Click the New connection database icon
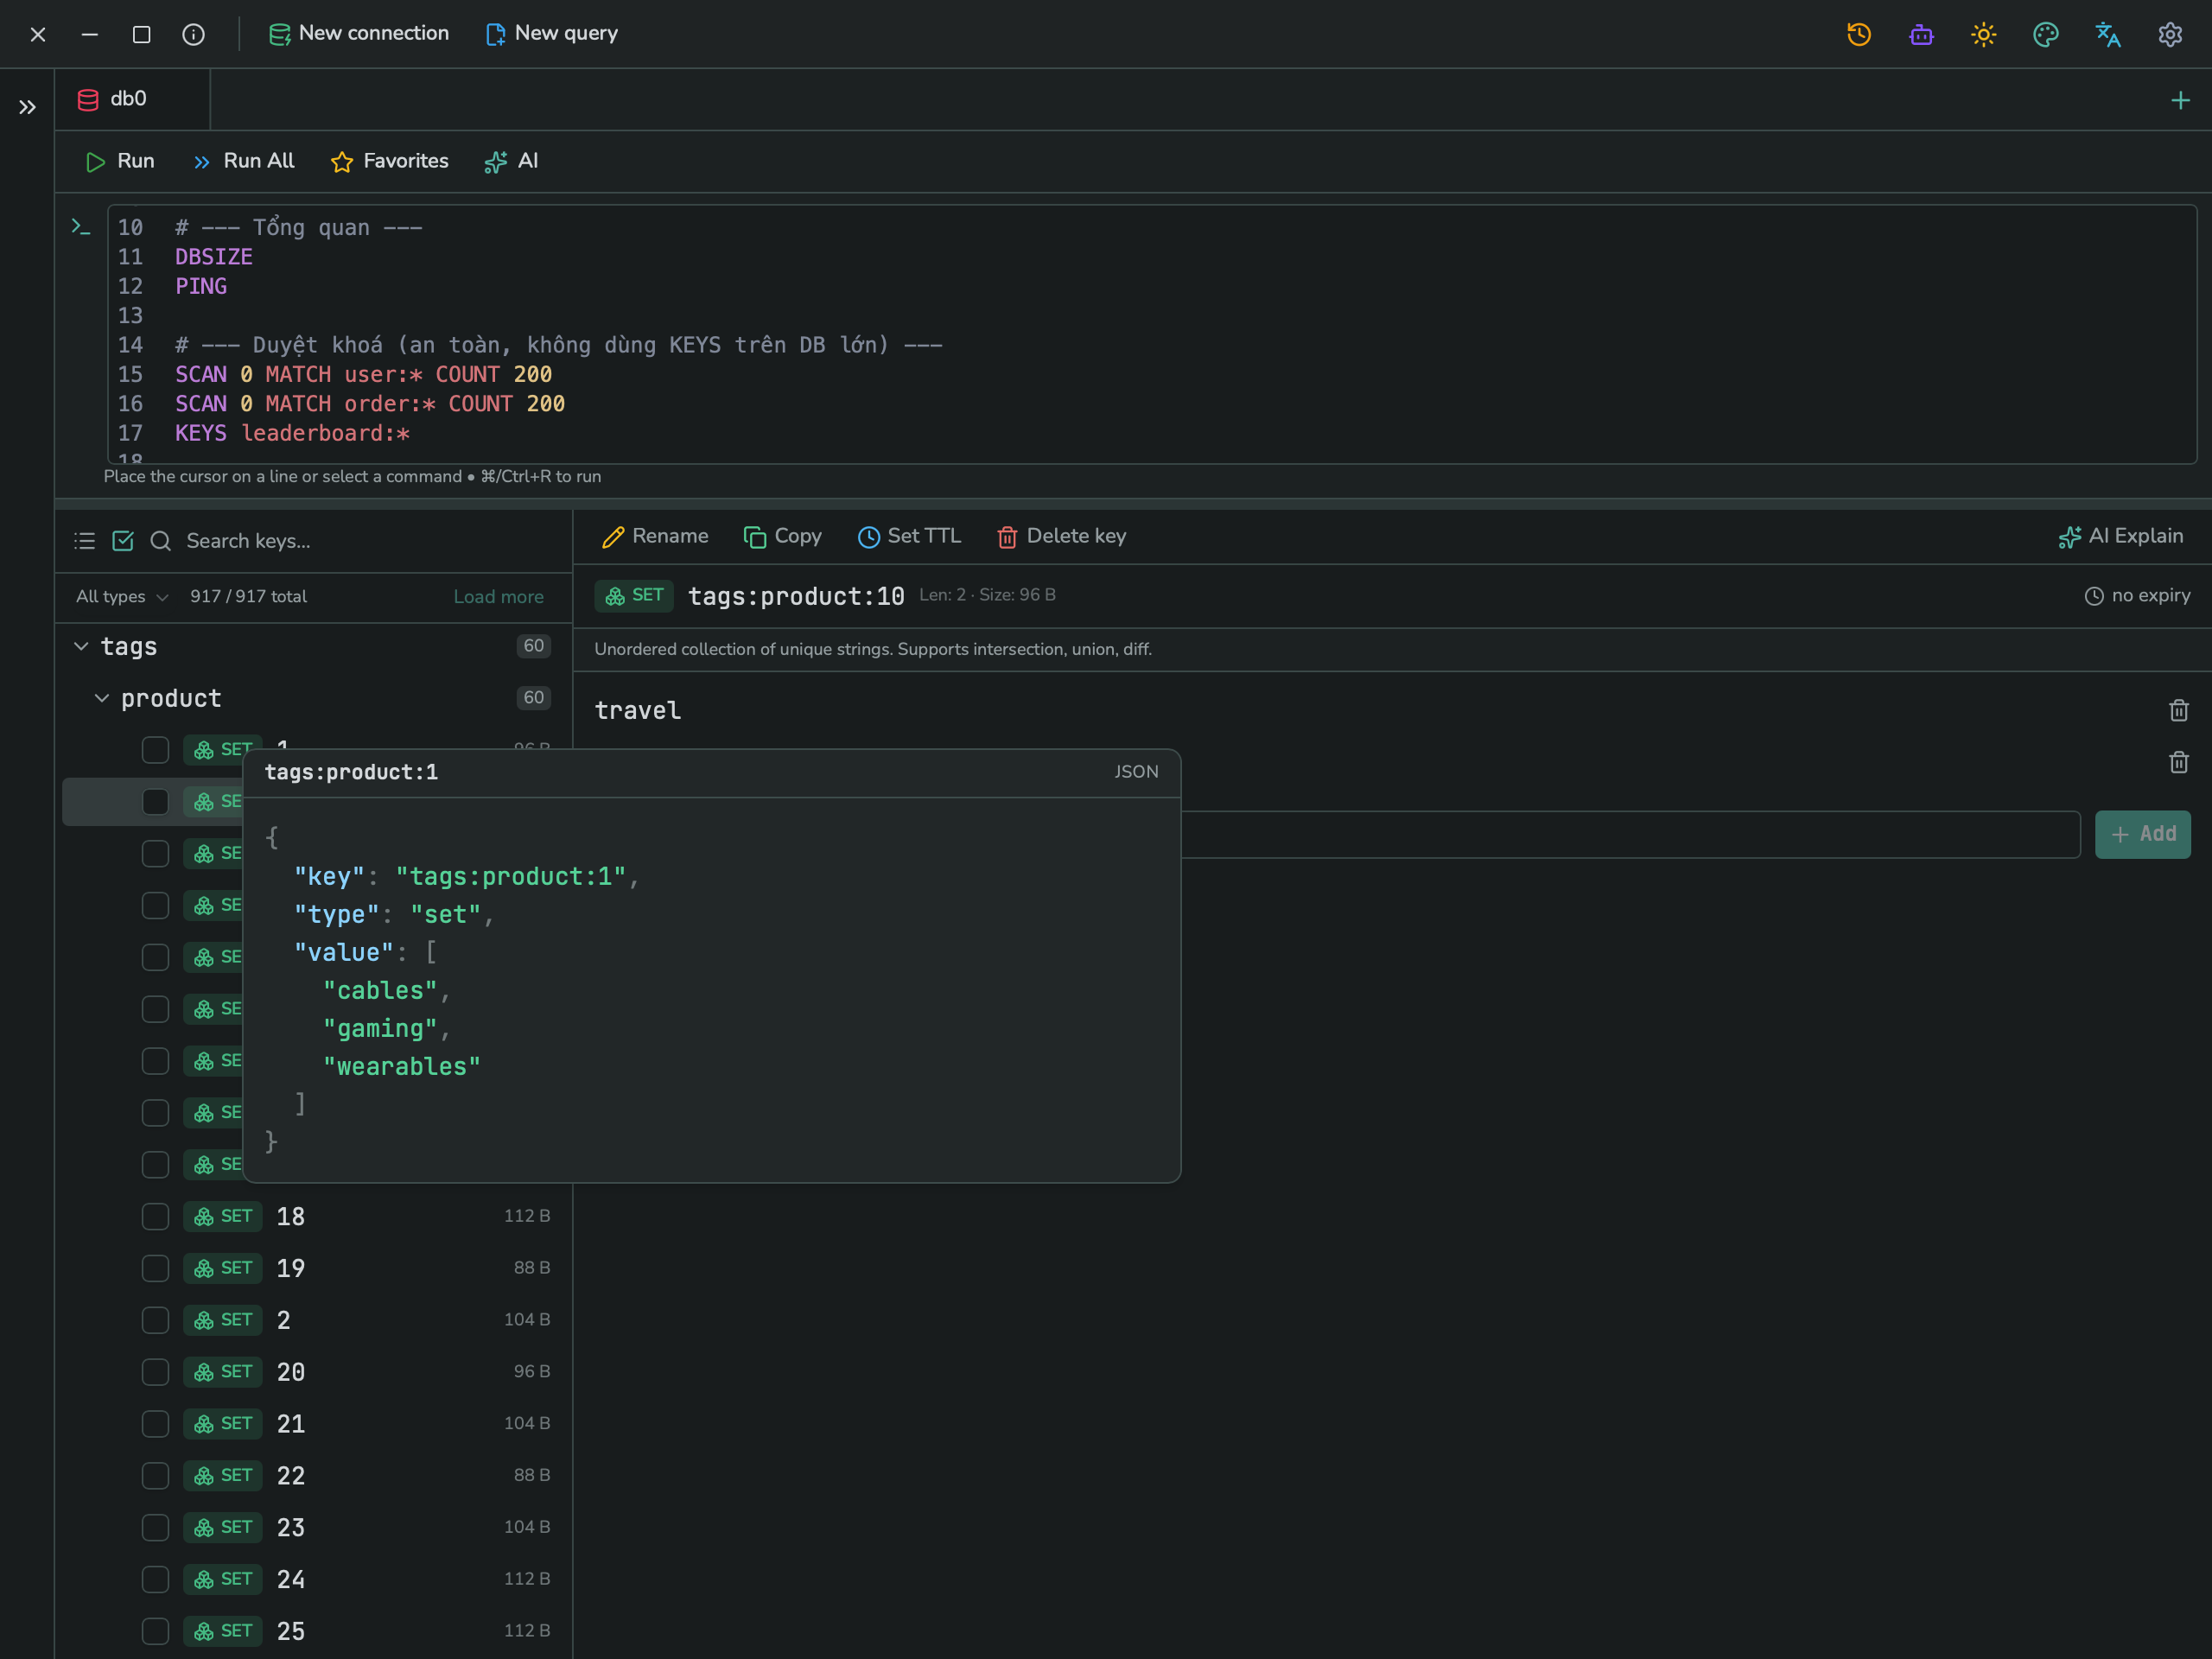The width and height of the screenshot is (2212, 1659). (x=280, y=34)
